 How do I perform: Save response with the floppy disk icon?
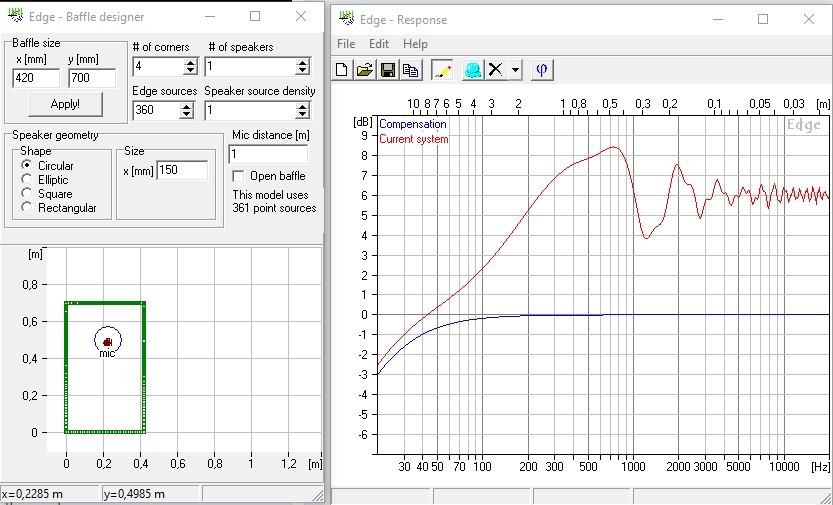pyautogui.click(x=388, y=70)
